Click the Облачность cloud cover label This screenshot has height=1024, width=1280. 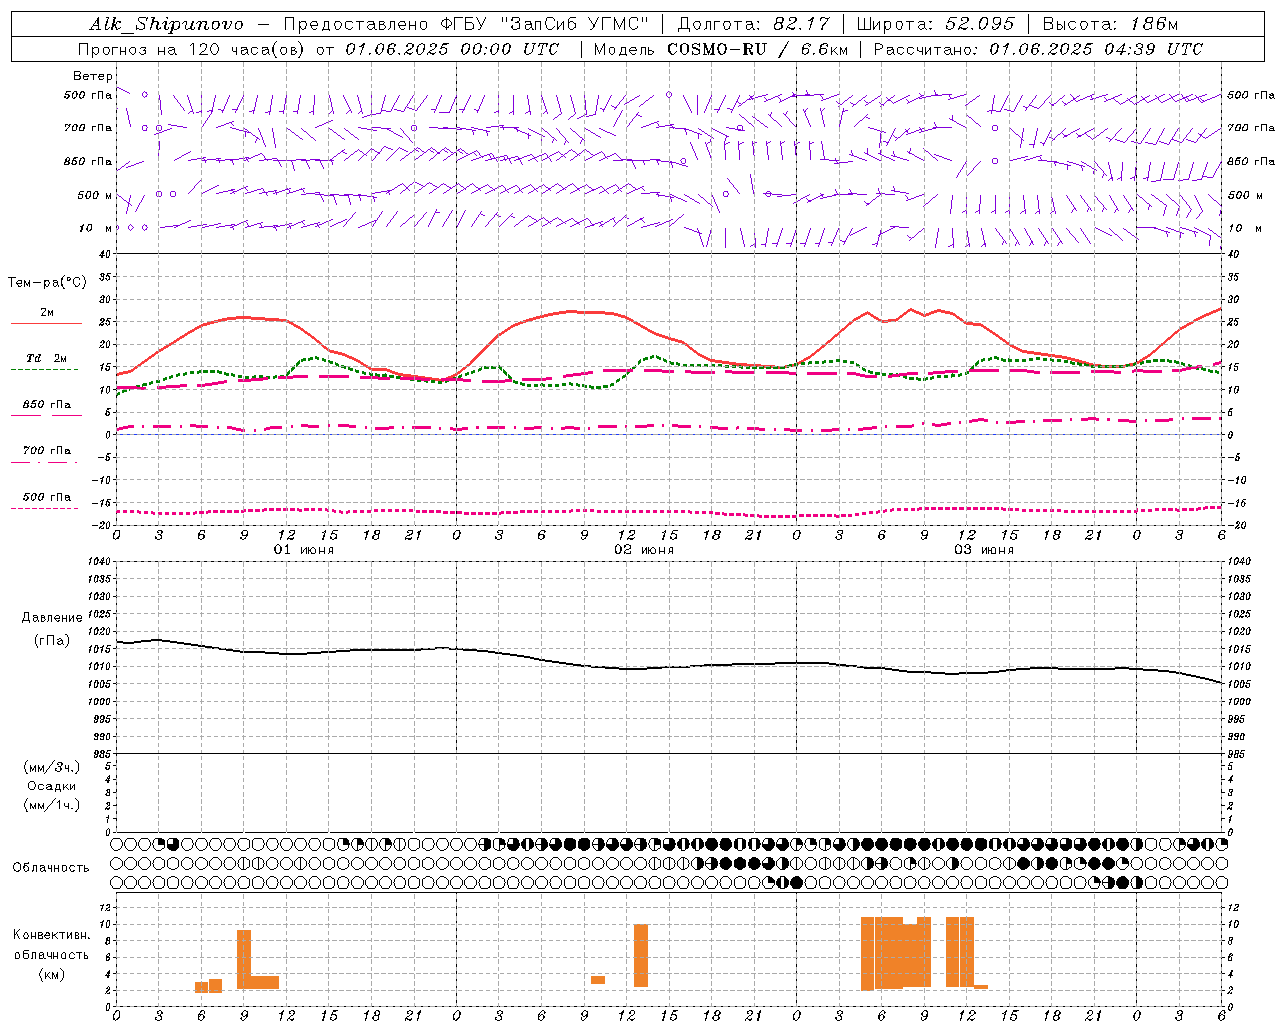(x=51, y=868)
